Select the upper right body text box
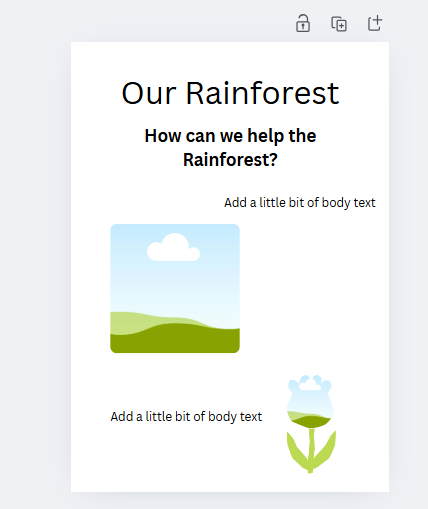The height and width of the screenshot is (509, 428). pos(300,203)
